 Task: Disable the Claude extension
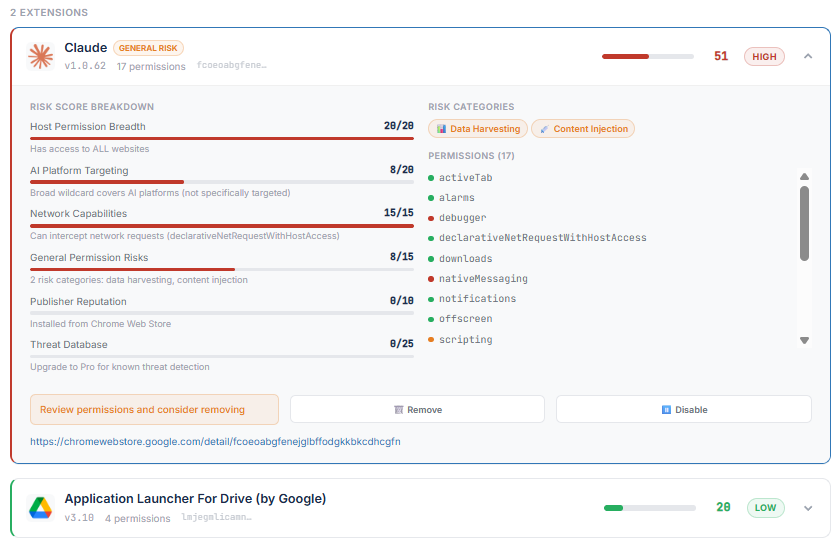[x=684, y=410]
